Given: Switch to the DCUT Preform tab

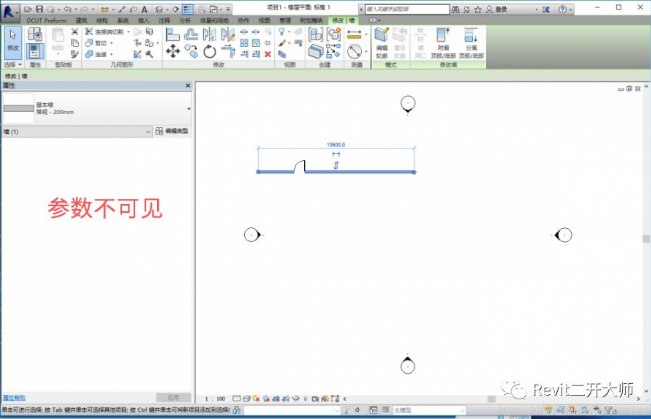Looking at the screenshot, I should pyautogui.click(x=46, y=20).
